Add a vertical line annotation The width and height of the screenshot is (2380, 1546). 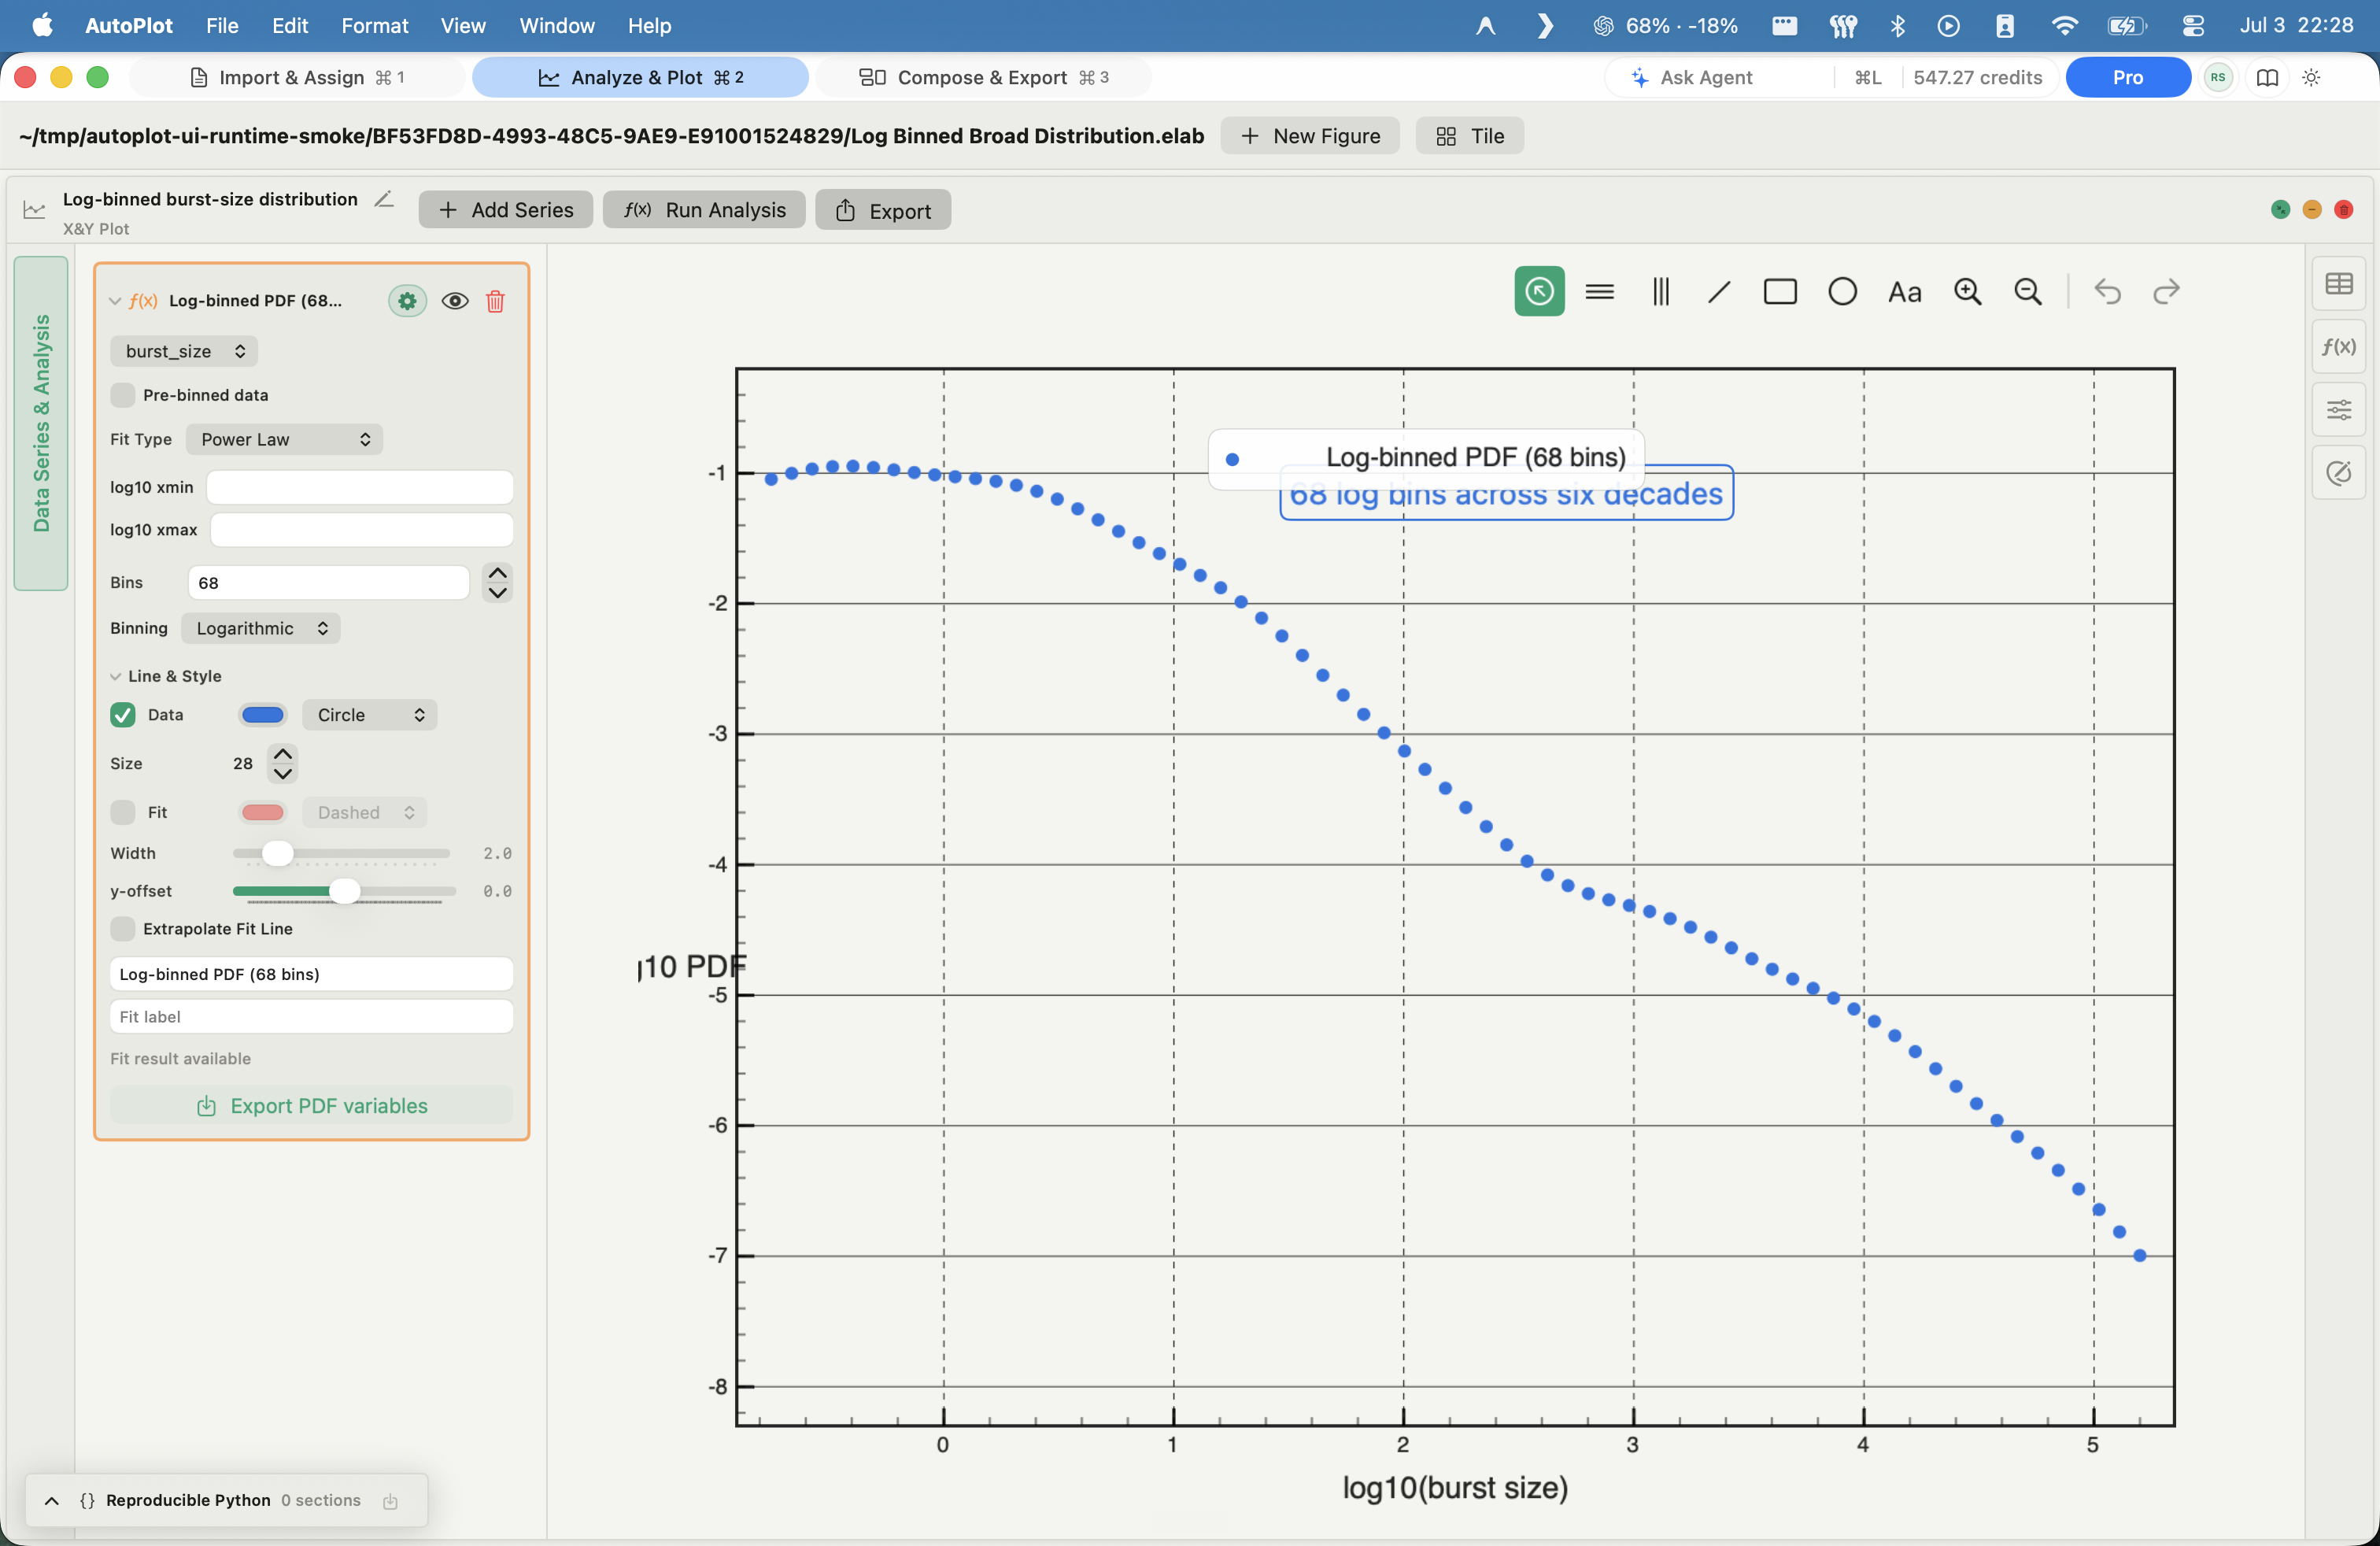tap(1660, 291)
